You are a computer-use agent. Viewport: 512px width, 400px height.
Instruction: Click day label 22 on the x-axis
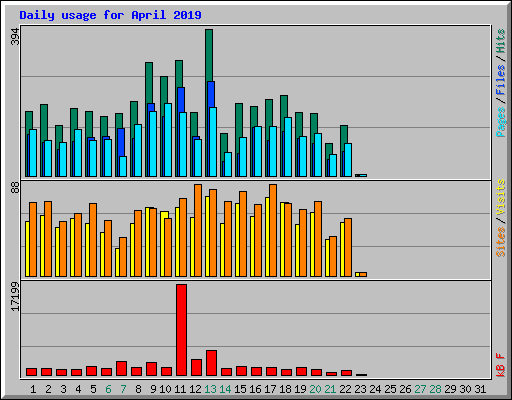pyautogui.click(x=345, y=389)
